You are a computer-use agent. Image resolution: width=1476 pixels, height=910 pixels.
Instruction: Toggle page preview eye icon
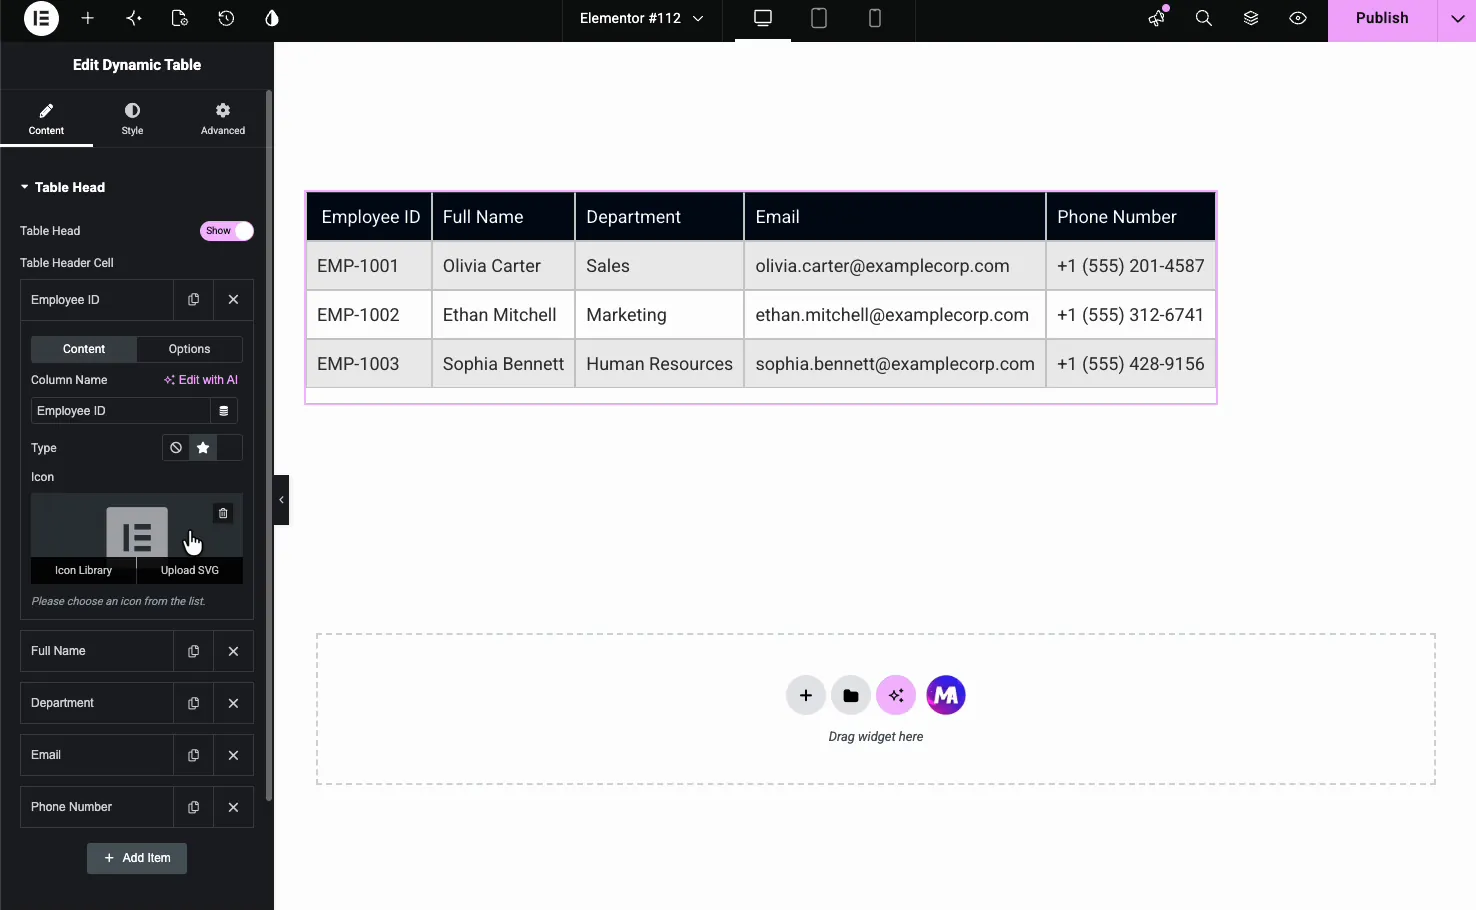pos(1298,18)
